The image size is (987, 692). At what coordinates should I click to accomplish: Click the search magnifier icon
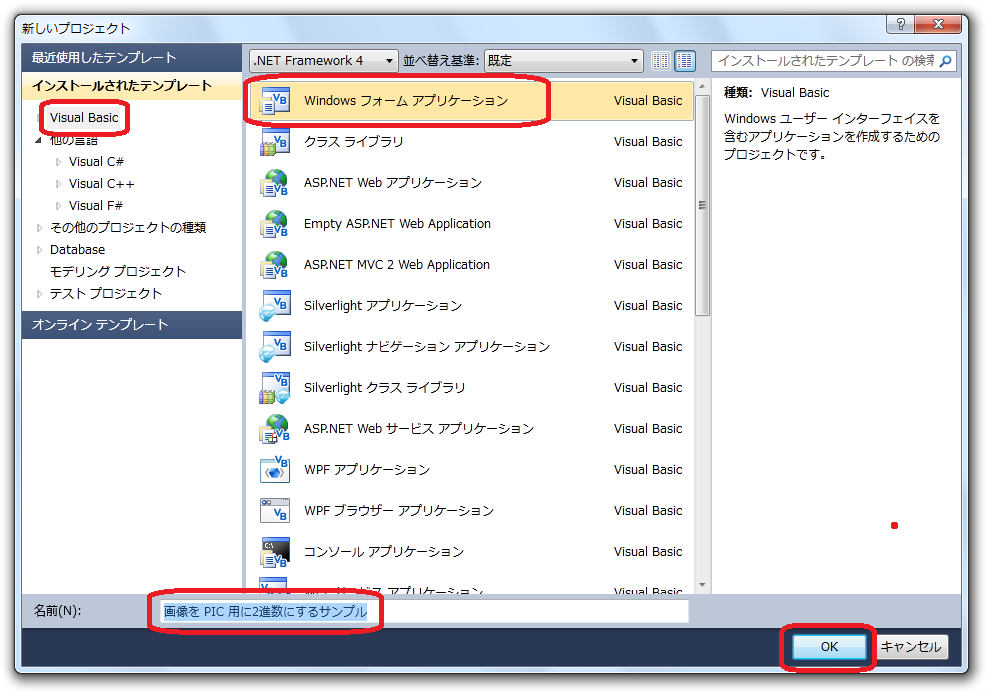pos(945,61)
